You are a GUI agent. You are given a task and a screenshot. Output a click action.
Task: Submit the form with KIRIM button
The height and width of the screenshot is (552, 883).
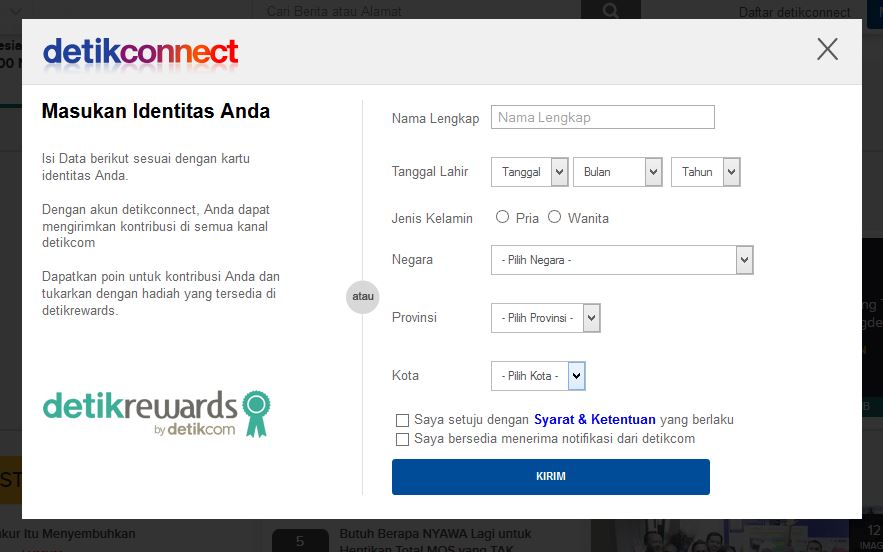(551, 477)
